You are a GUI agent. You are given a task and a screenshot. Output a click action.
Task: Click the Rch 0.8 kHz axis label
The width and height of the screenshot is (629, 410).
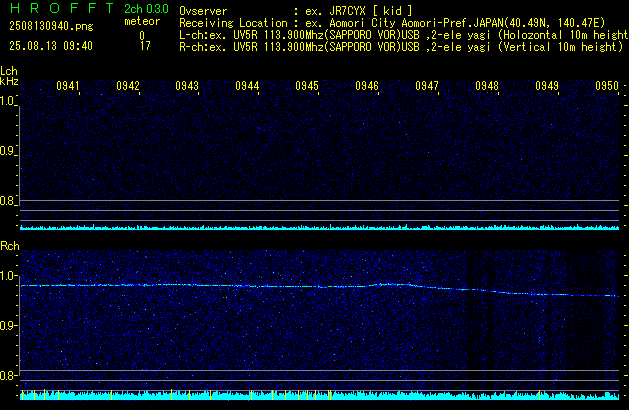tap(7, 375)
